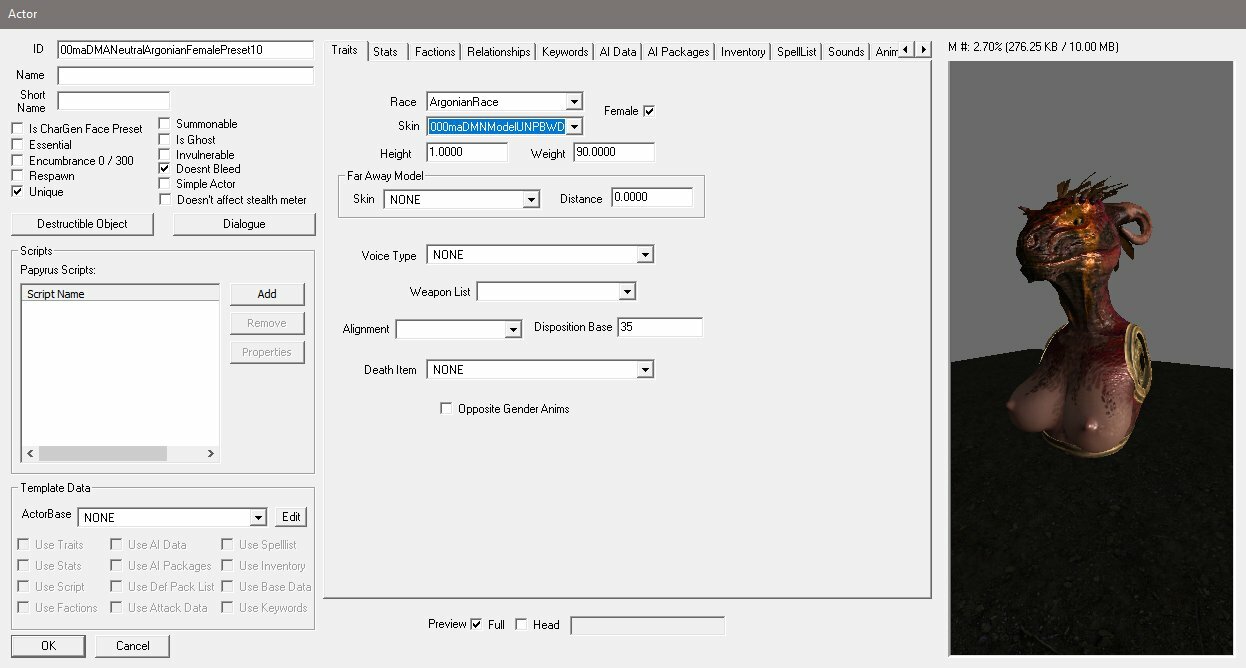Enable Doesn't affect stealth meter
The image size is (1246, 668).
[165, 200]
